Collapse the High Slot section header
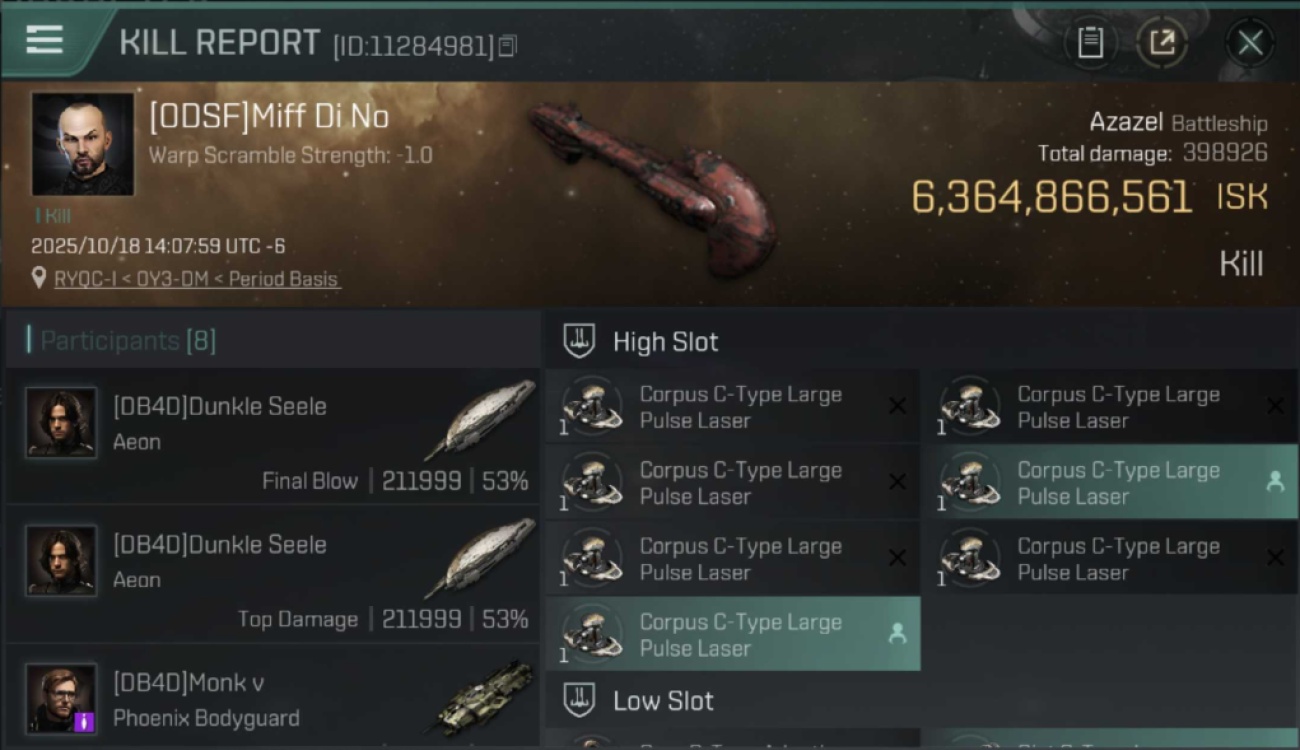1300x750 pixels. click(x=920, y=342)
